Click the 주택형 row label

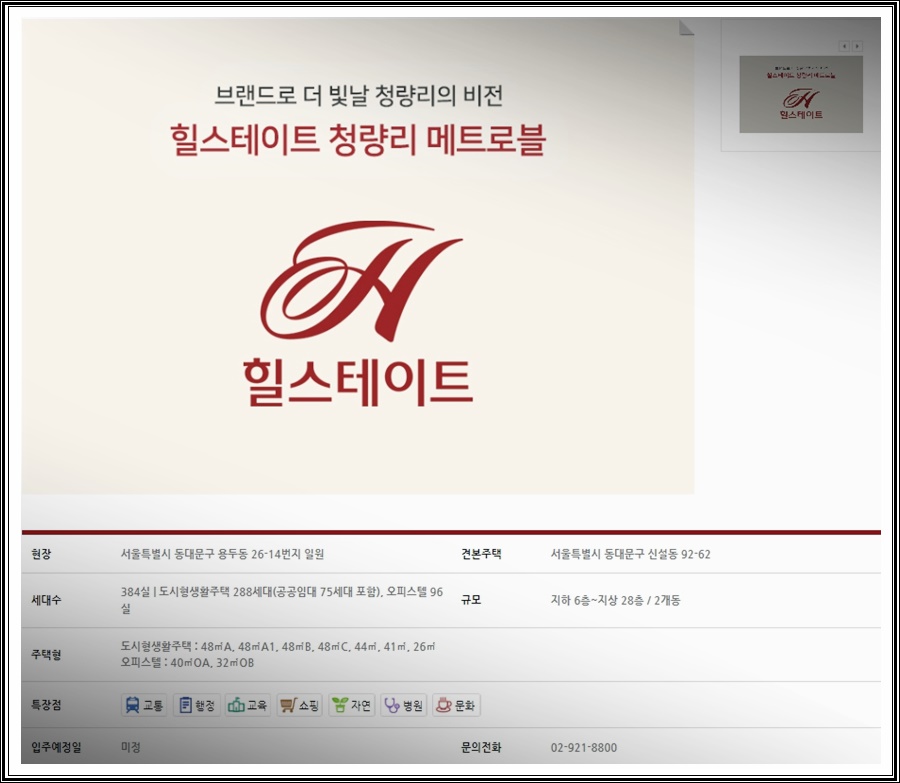coord(46,654)
